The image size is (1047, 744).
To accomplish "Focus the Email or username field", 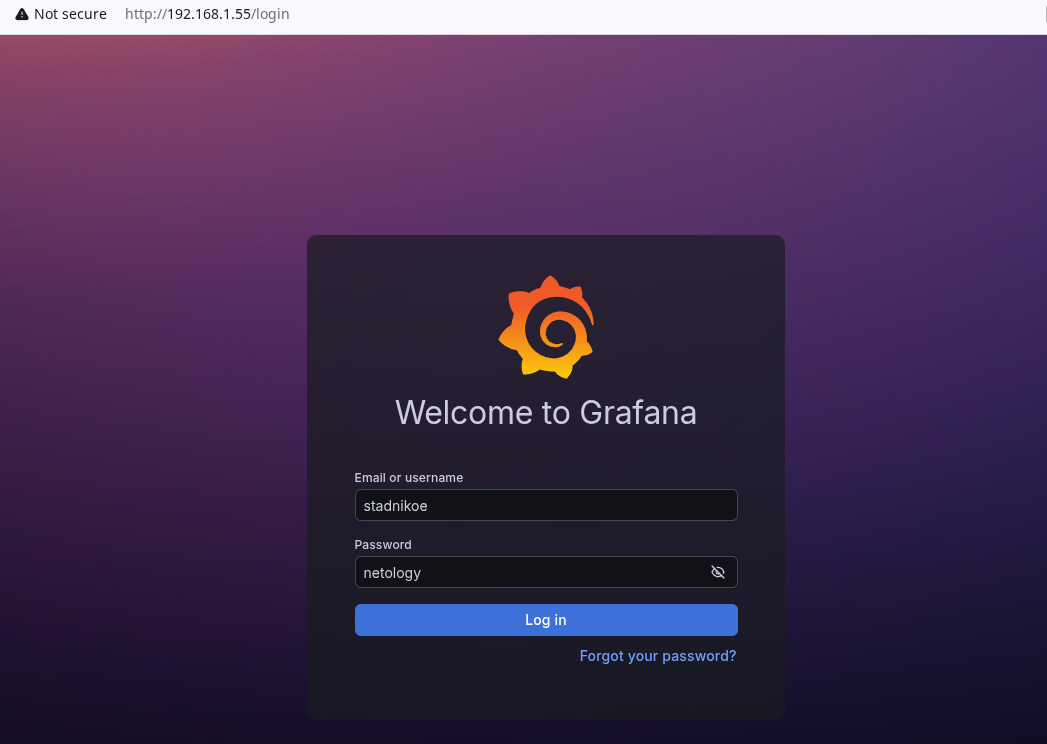I will pos(546,506).
